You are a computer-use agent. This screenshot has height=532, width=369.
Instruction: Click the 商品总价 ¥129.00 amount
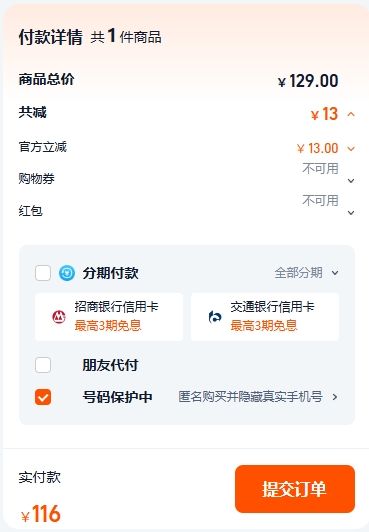[x=308, y=81]
